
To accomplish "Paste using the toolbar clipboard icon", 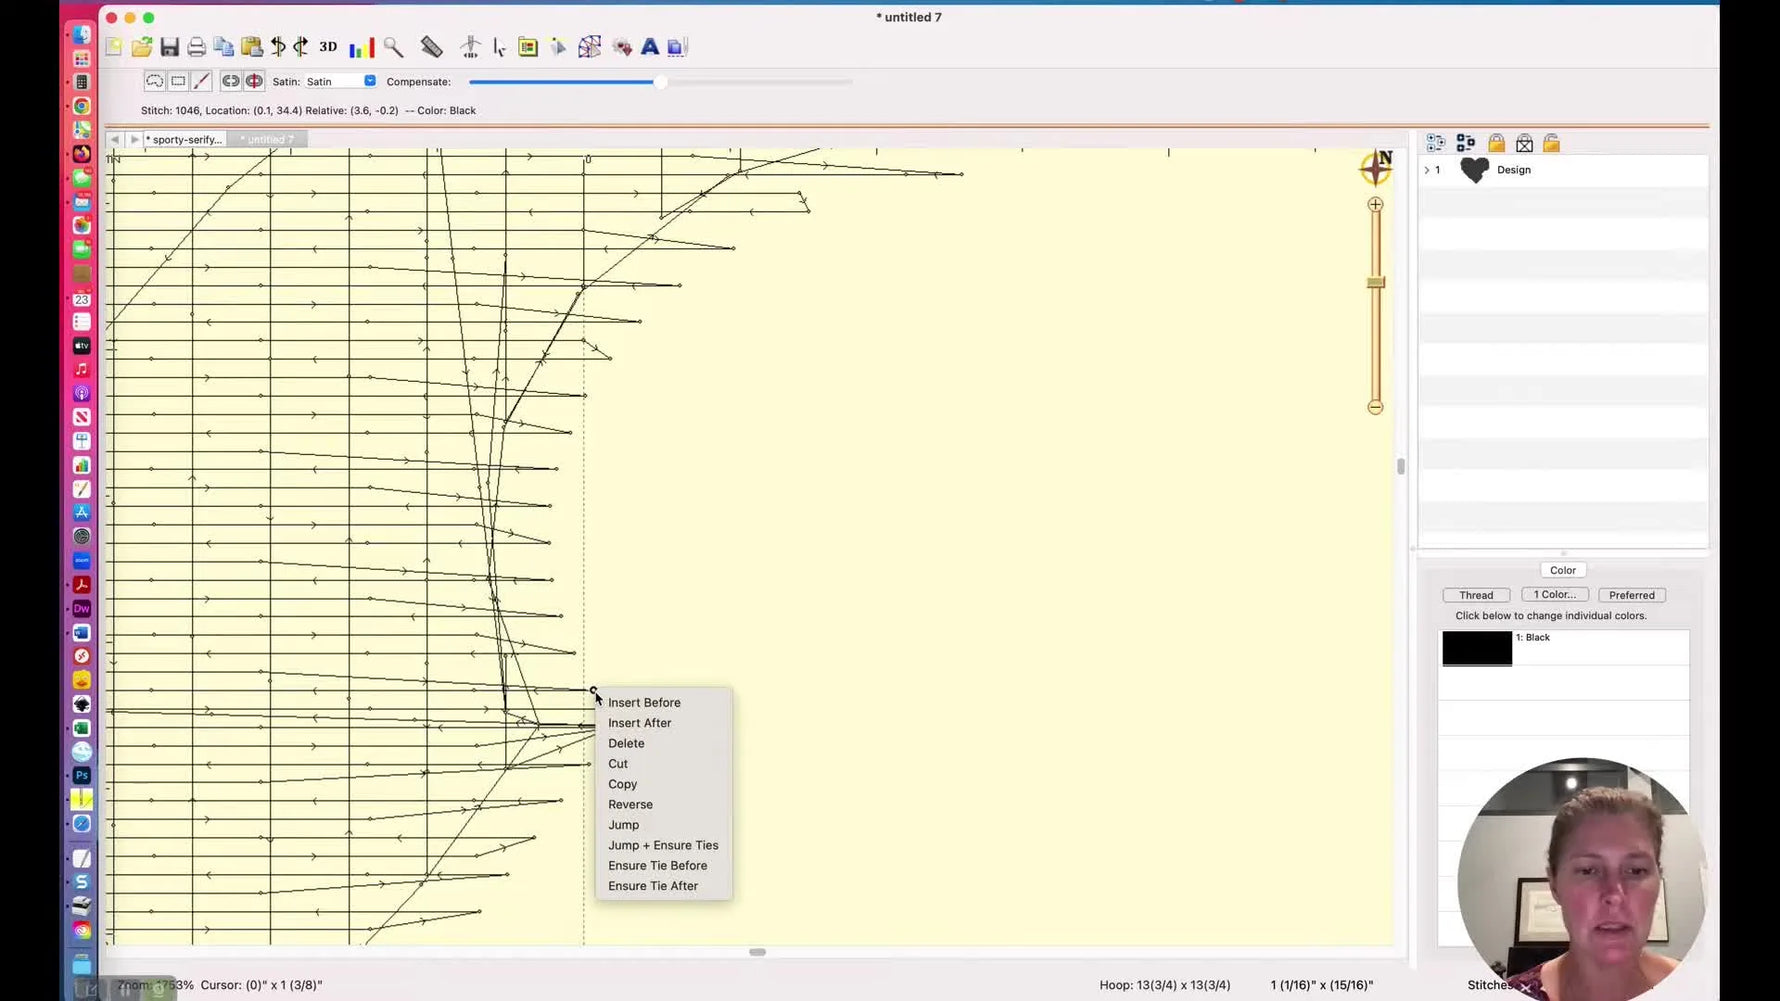I will [252, 47].
